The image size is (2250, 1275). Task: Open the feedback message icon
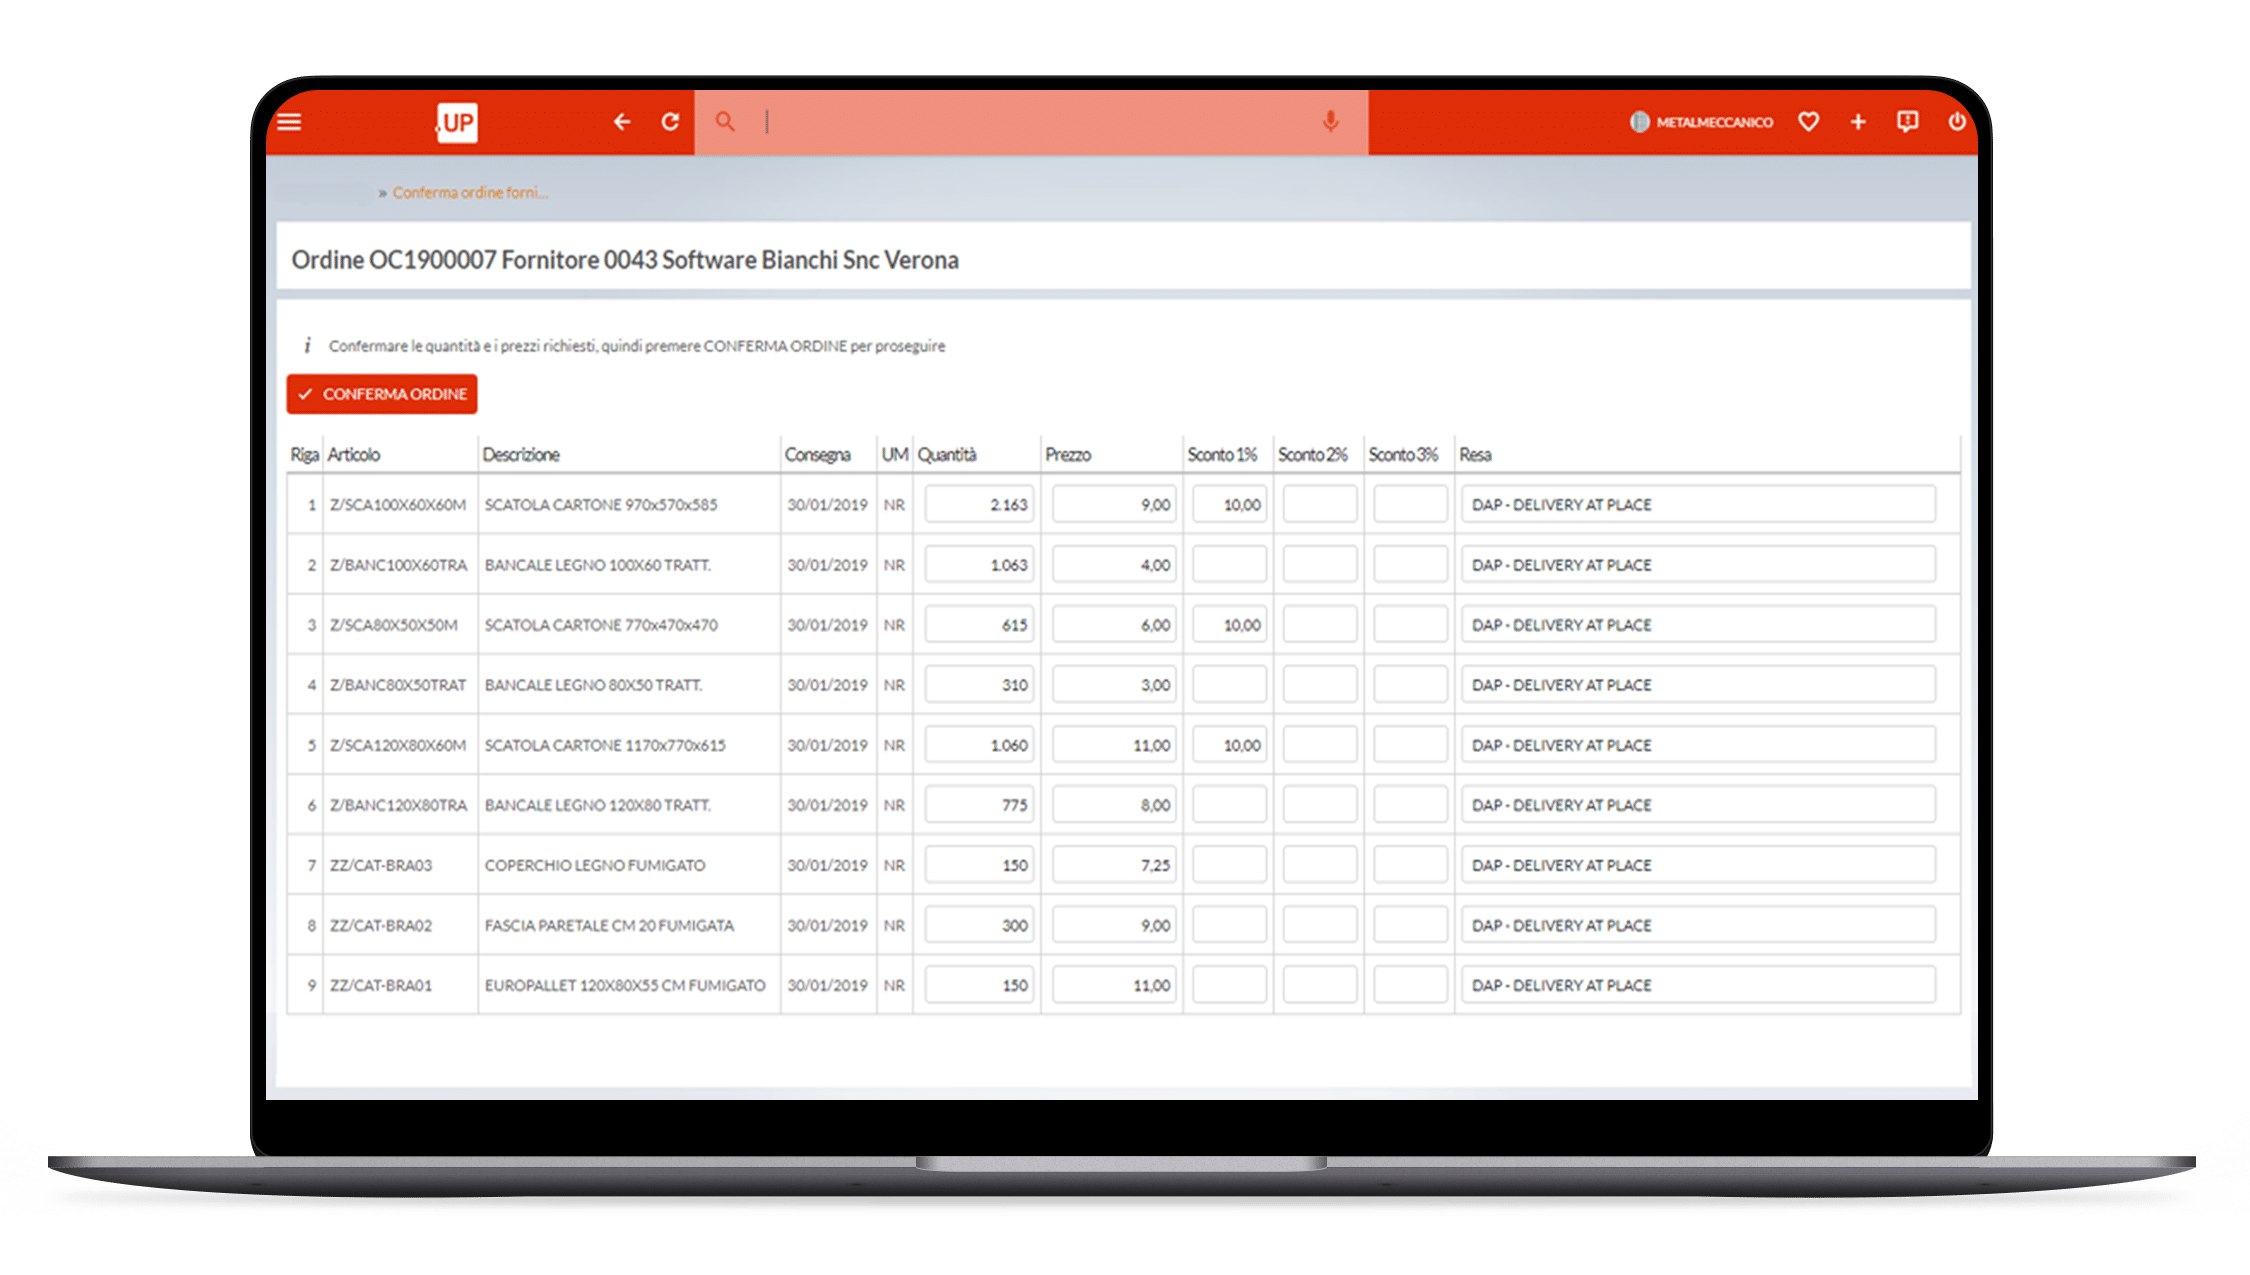click(x=1907, y=122)
